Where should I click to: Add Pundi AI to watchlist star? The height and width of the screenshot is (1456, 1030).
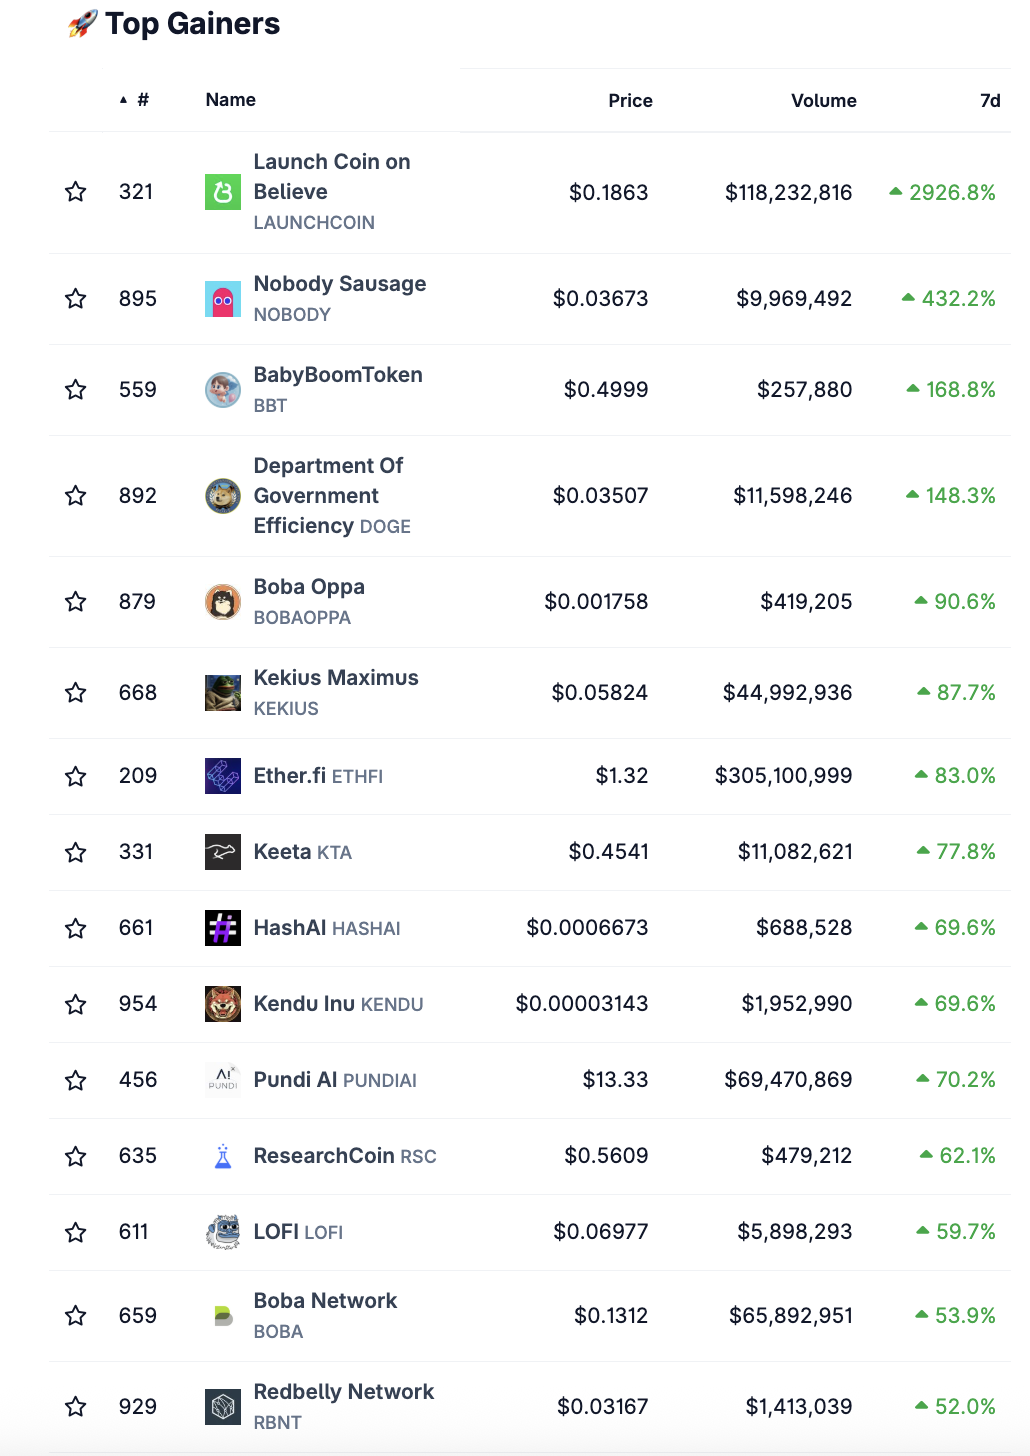[76, 1080]
